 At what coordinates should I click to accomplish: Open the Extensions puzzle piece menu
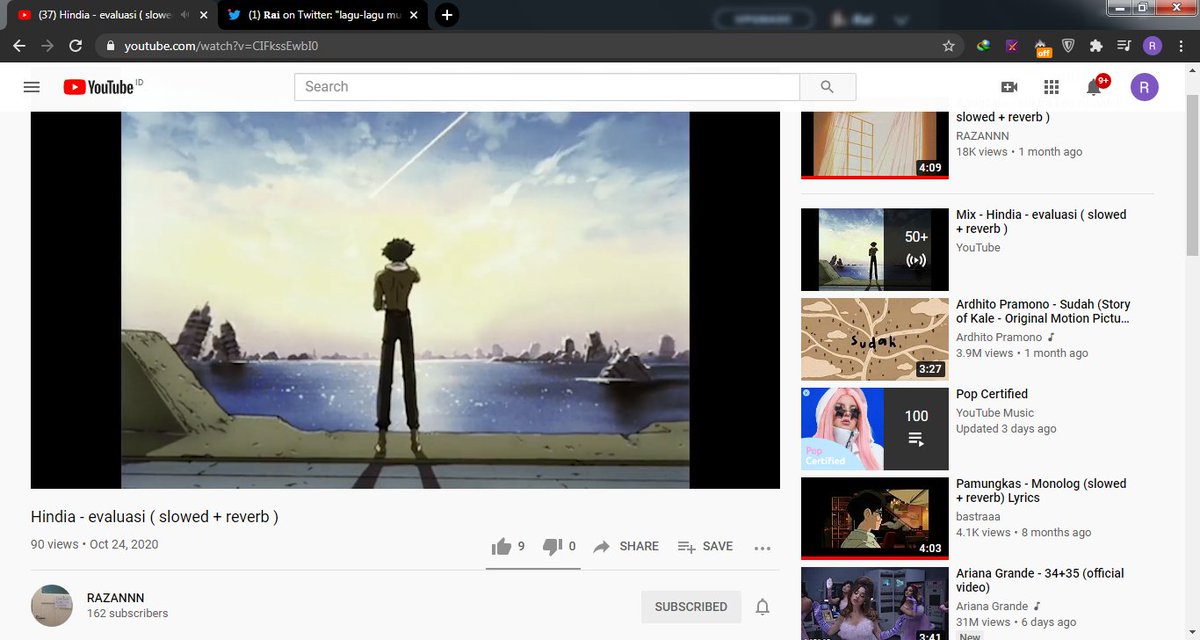(1096, 45)
